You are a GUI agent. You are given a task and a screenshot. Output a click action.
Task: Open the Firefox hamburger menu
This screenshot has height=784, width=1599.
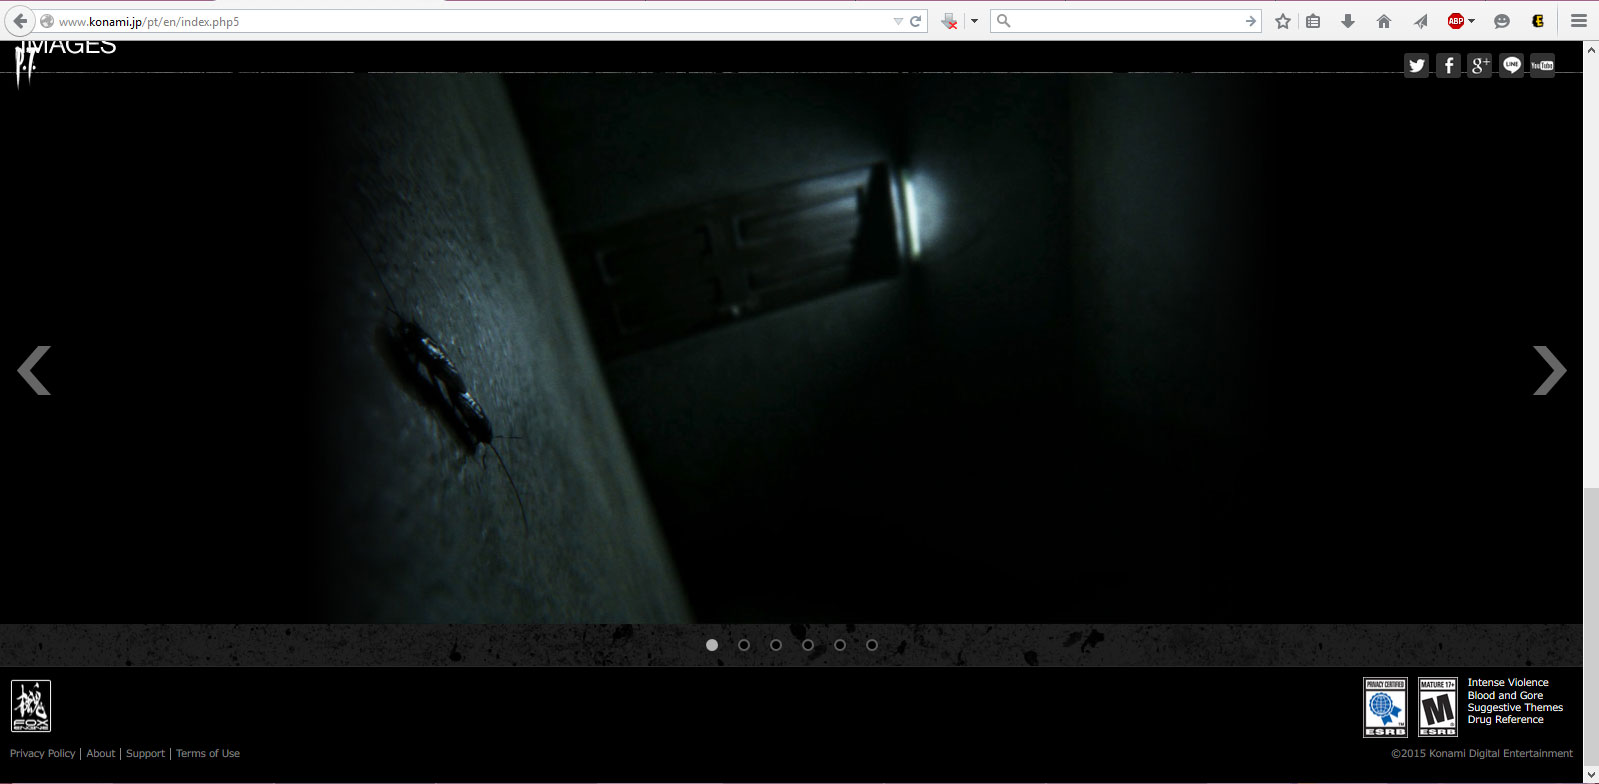(1579, 21)
